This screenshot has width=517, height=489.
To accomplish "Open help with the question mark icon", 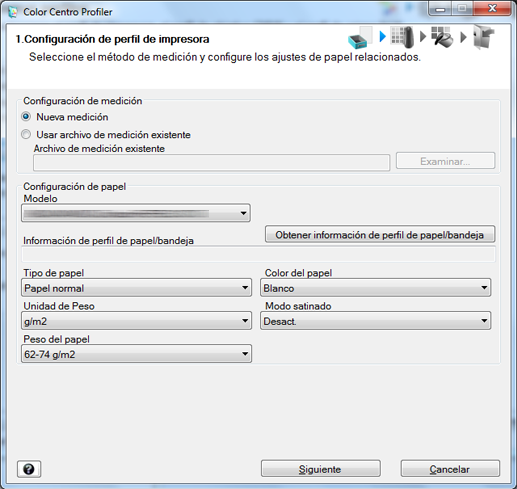I will point(29,469).
